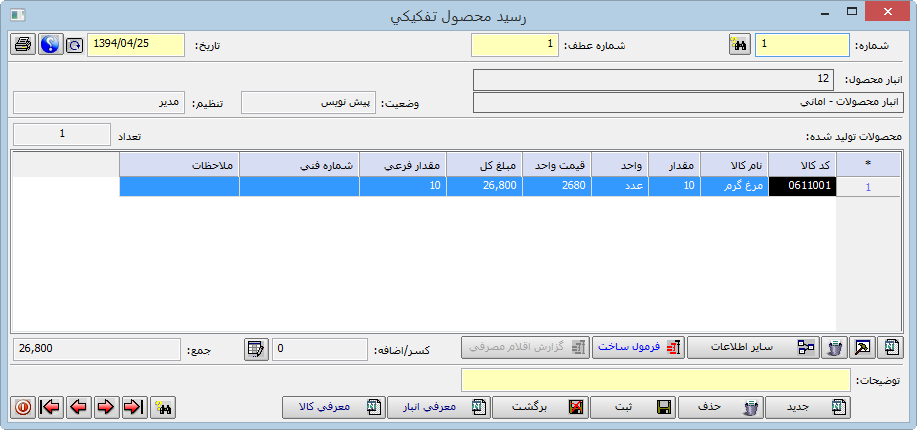Click جدید button to create new receipt
The height and width of the screenshot is (430, 917).
(x=808, y=407)
